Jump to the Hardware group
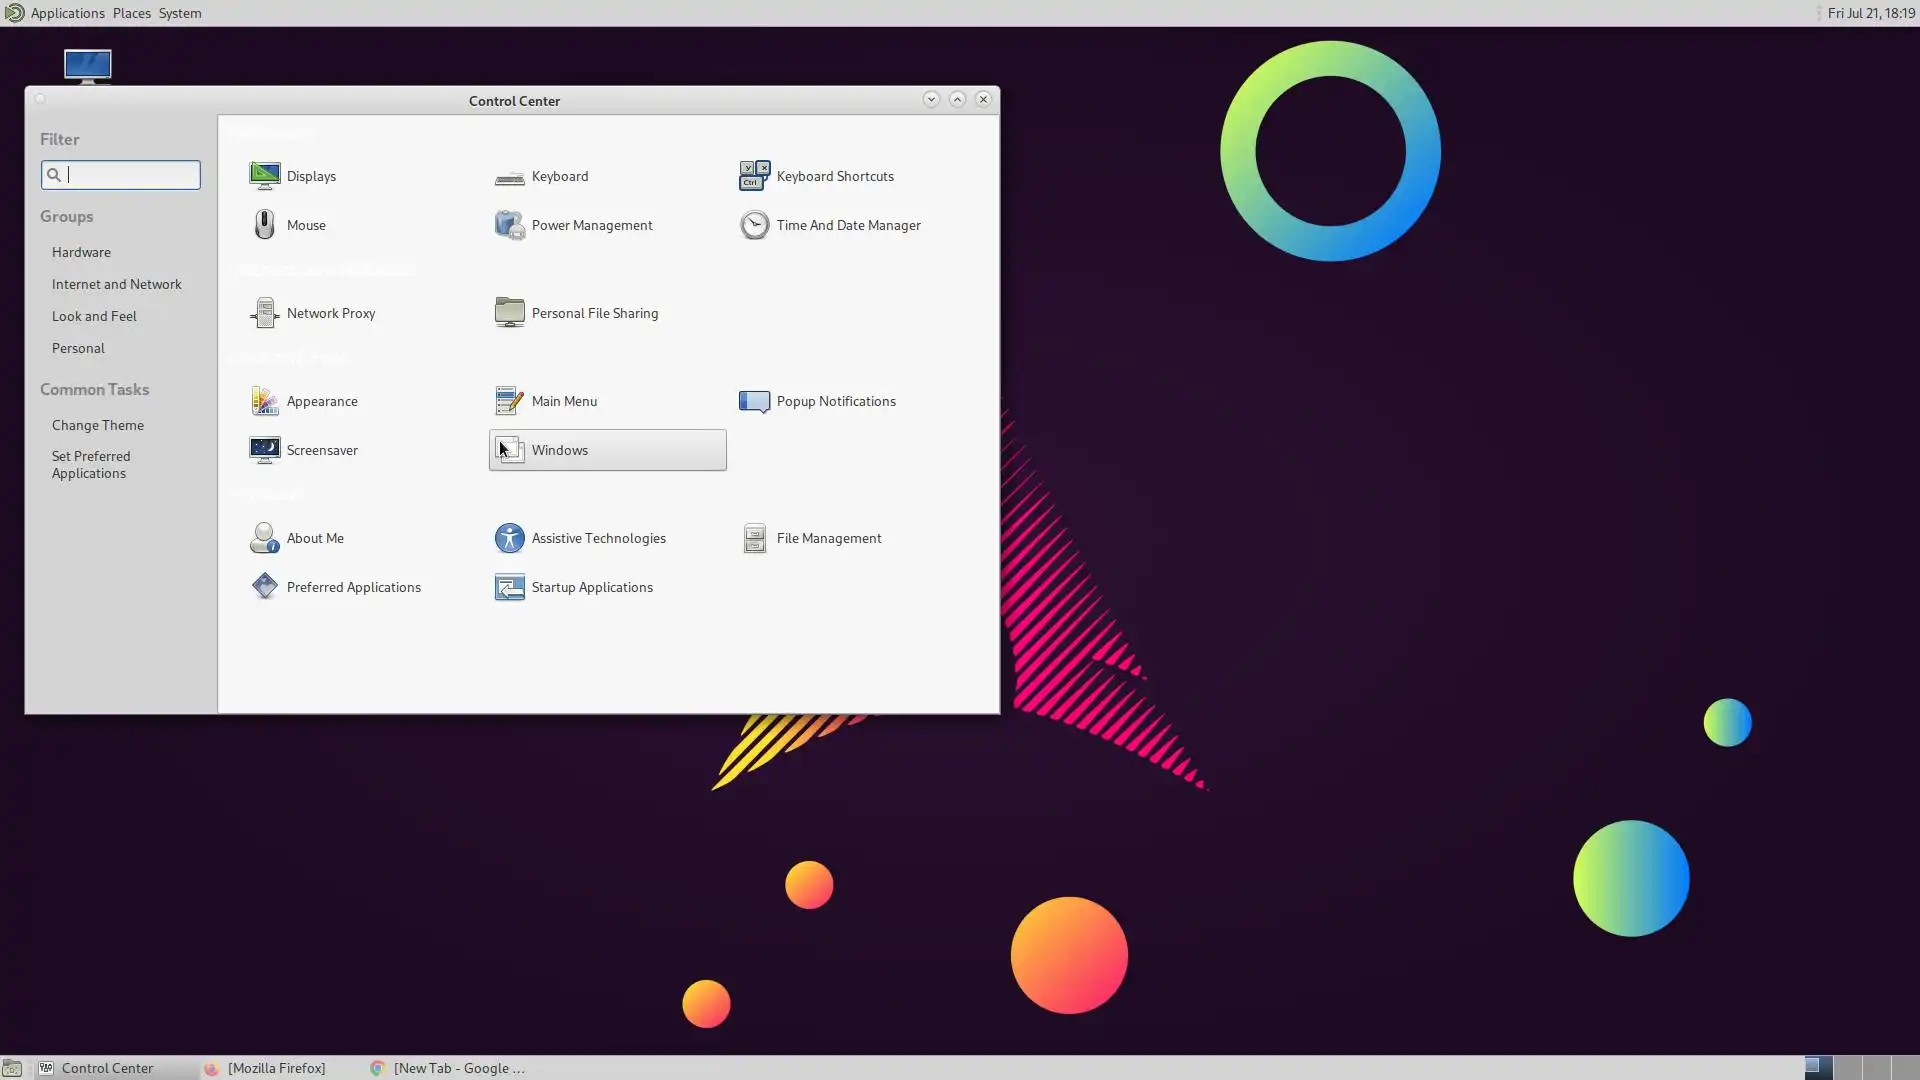The width and height of the screenshot is (1920, 1080). pos(81,252)
